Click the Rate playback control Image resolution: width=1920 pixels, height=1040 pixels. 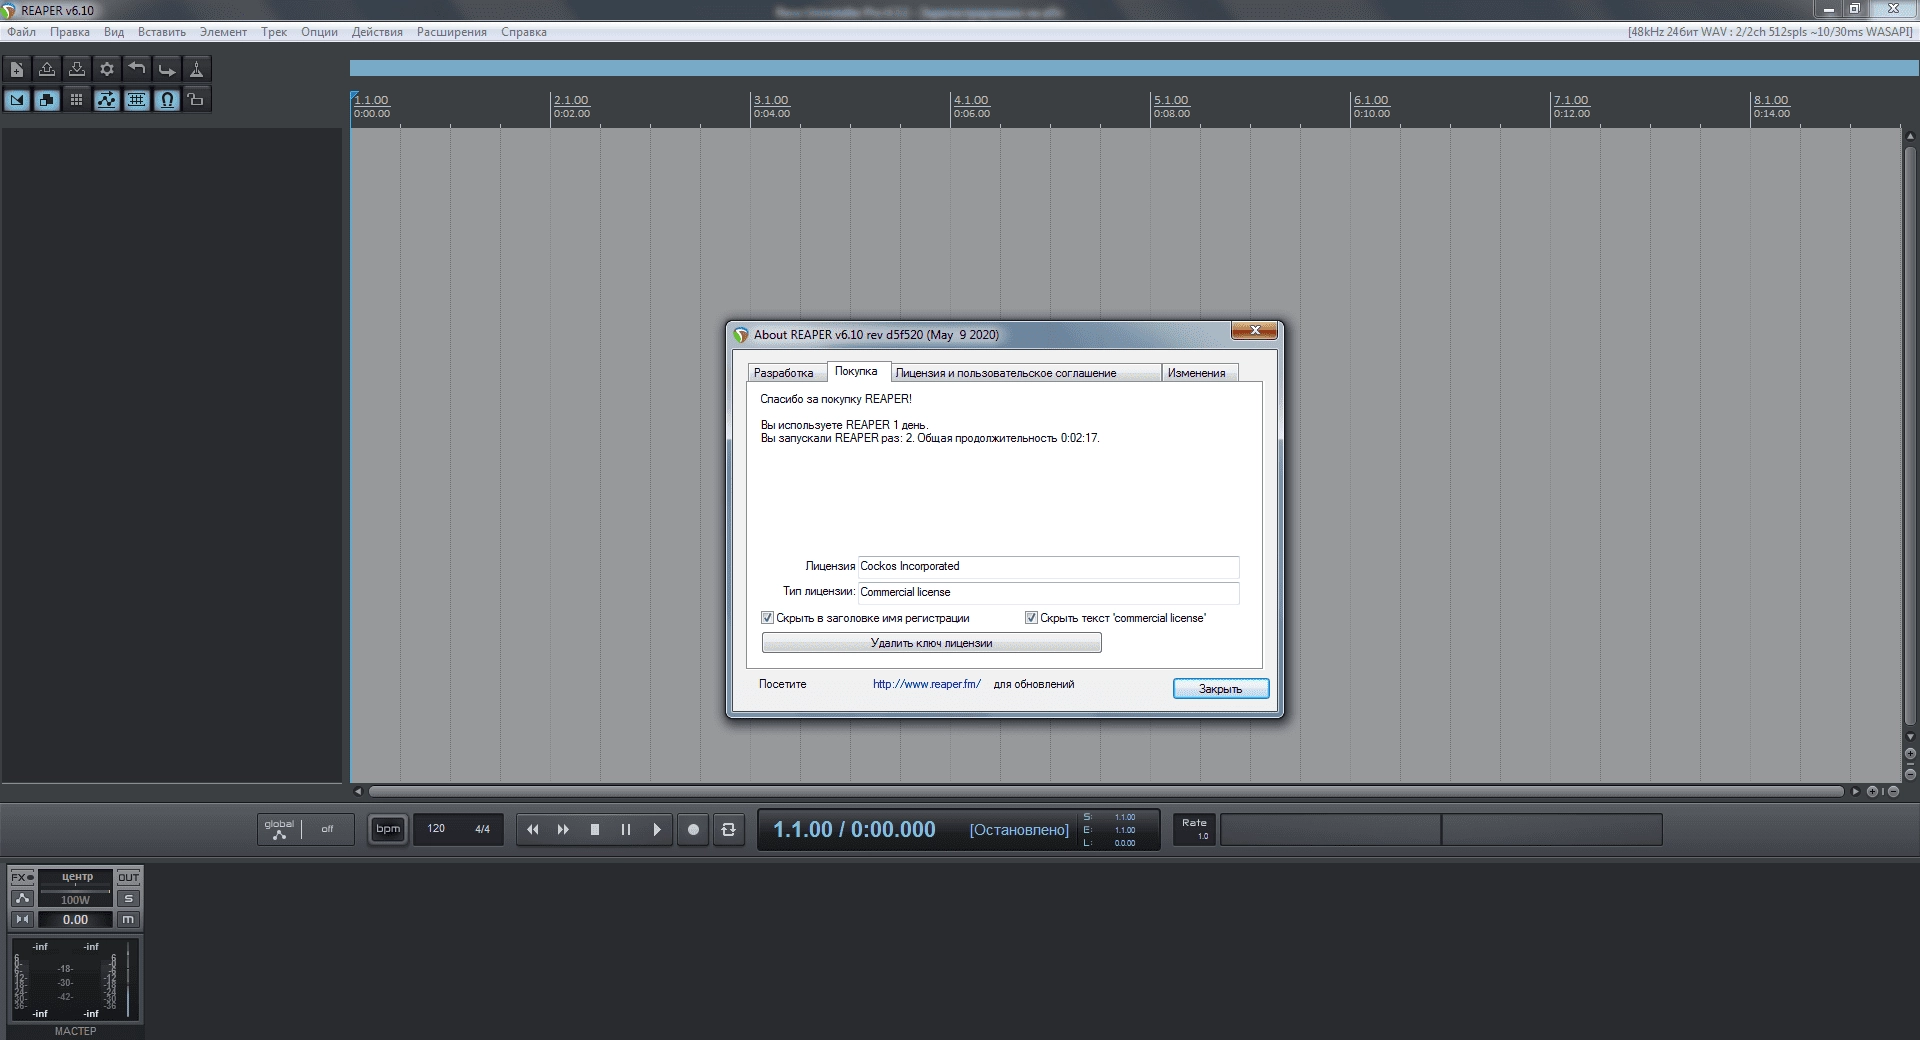[1194, 829]
